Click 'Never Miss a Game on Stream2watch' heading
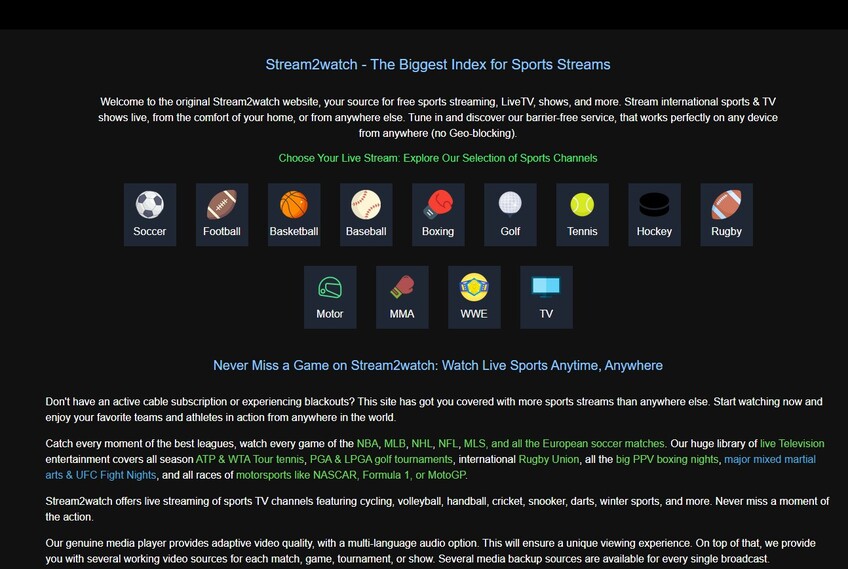Viewport: 848px width, 569px height. (x=438, y=366)
